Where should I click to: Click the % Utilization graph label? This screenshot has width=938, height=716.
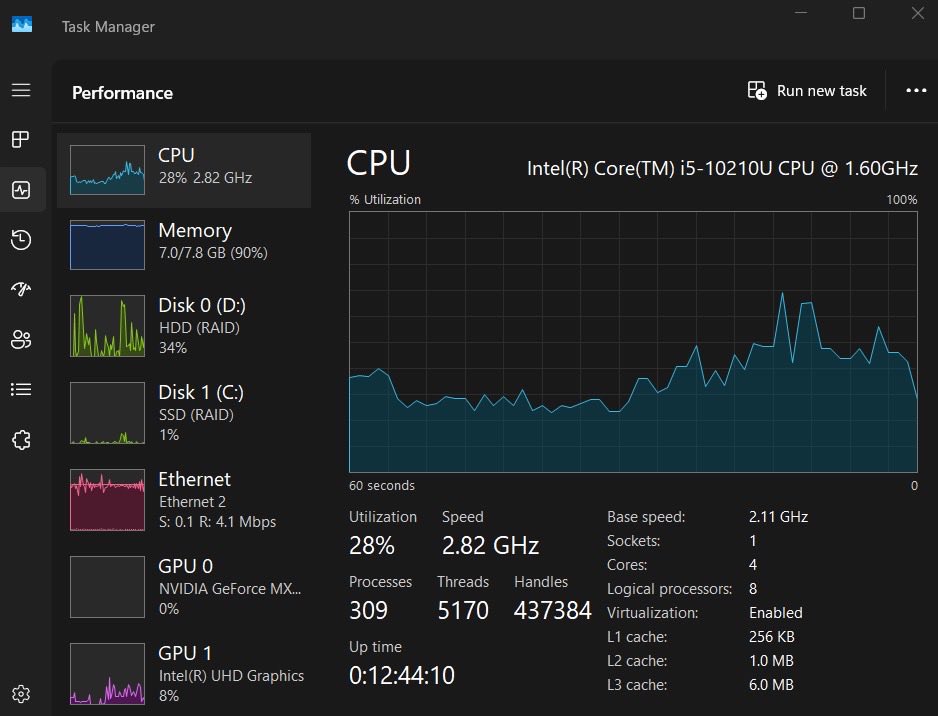coord(385,200)
